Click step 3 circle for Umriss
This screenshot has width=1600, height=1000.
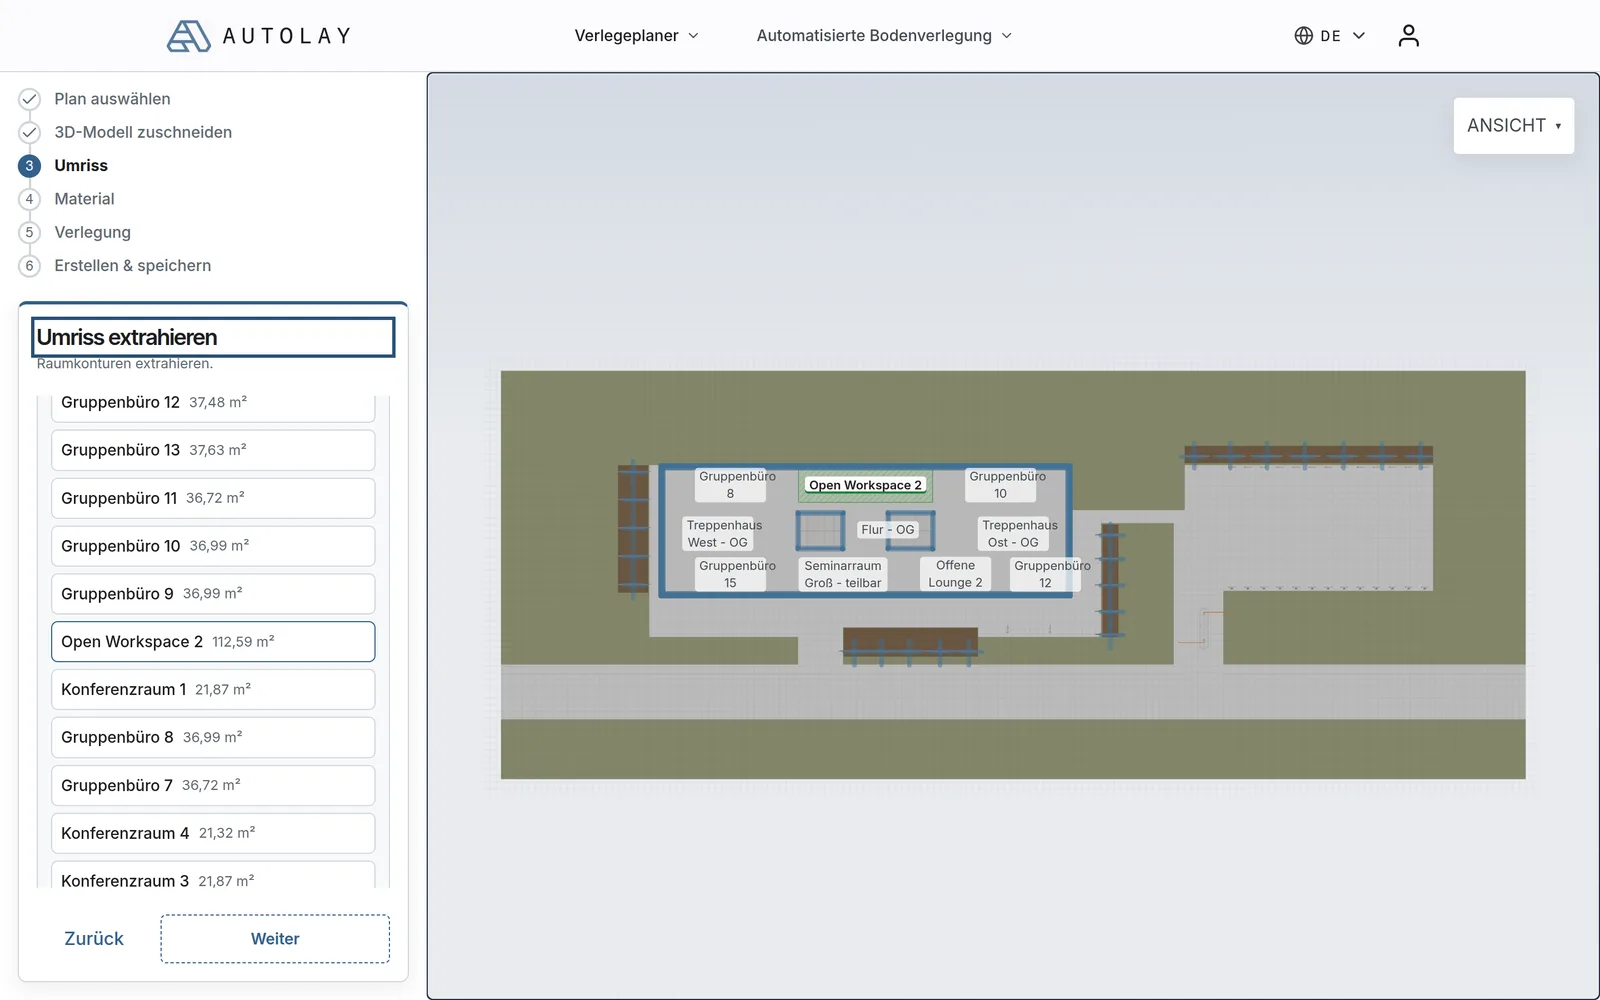[29, 166]
